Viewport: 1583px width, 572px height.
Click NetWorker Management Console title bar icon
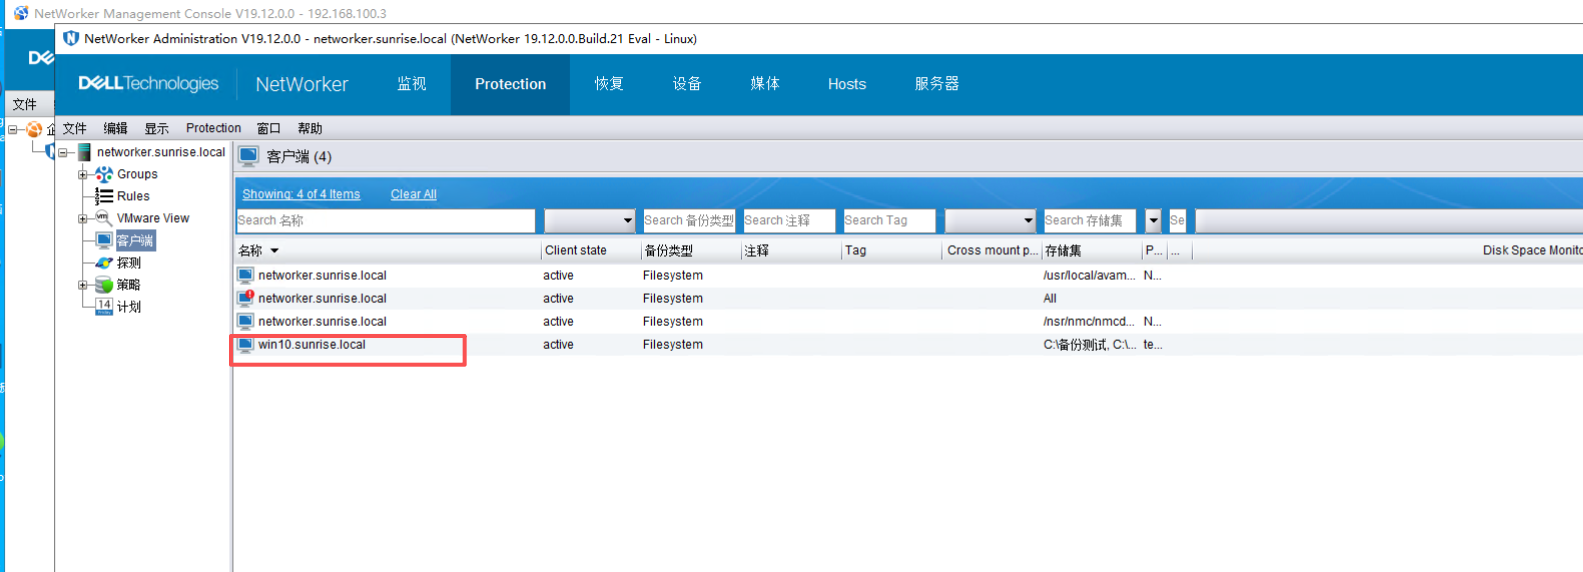click(x=21, y=13)
